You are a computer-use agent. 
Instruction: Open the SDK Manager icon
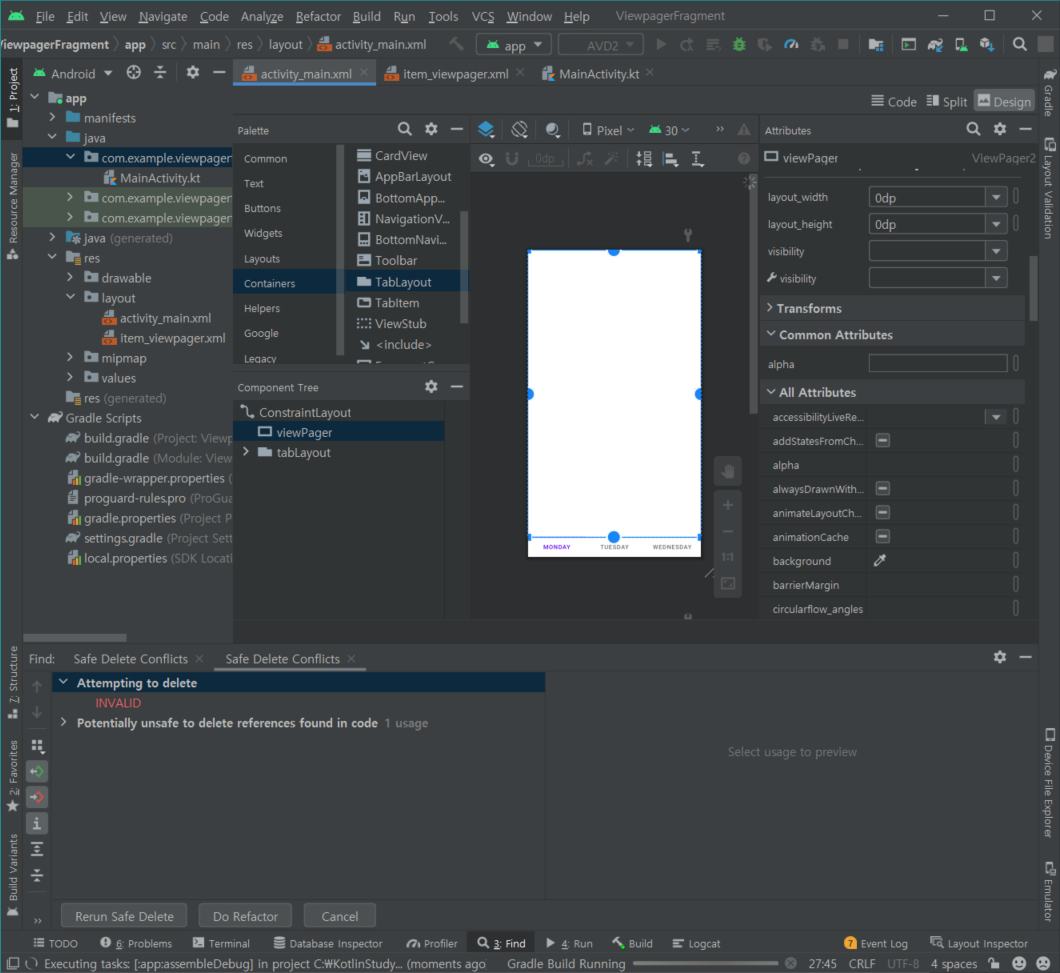[x=987, y=45]
